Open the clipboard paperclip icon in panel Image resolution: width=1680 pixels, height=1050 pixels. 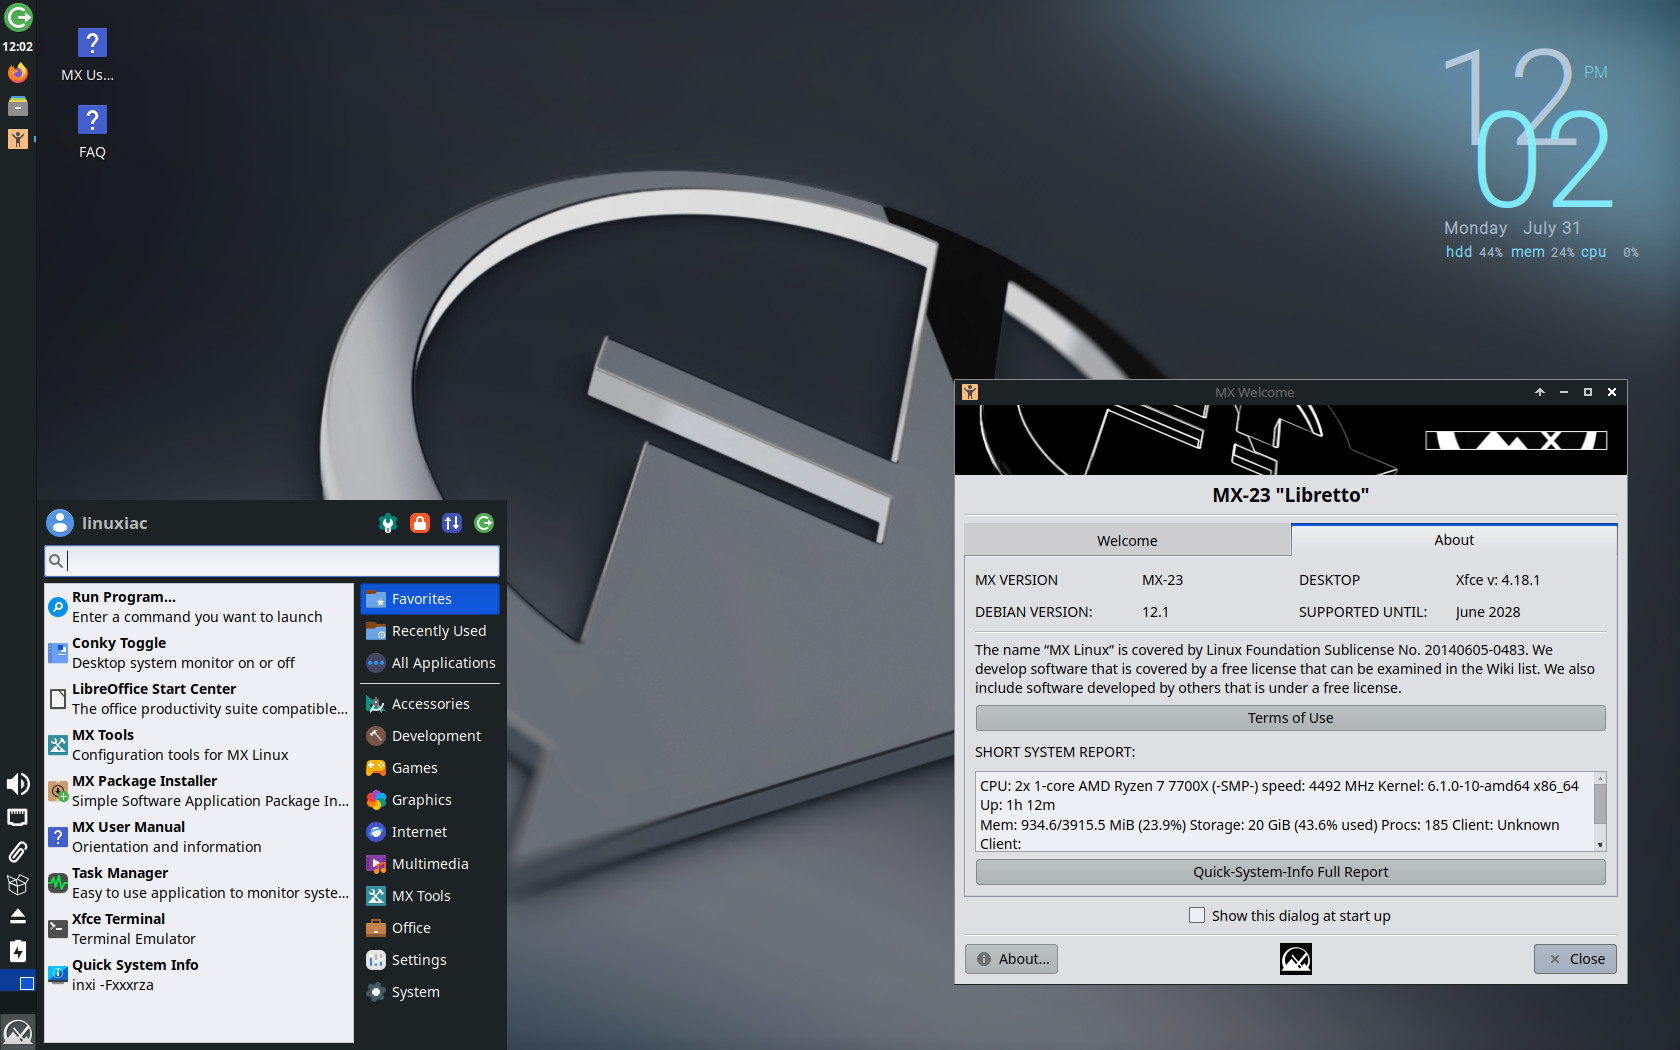tap(18, 851)
